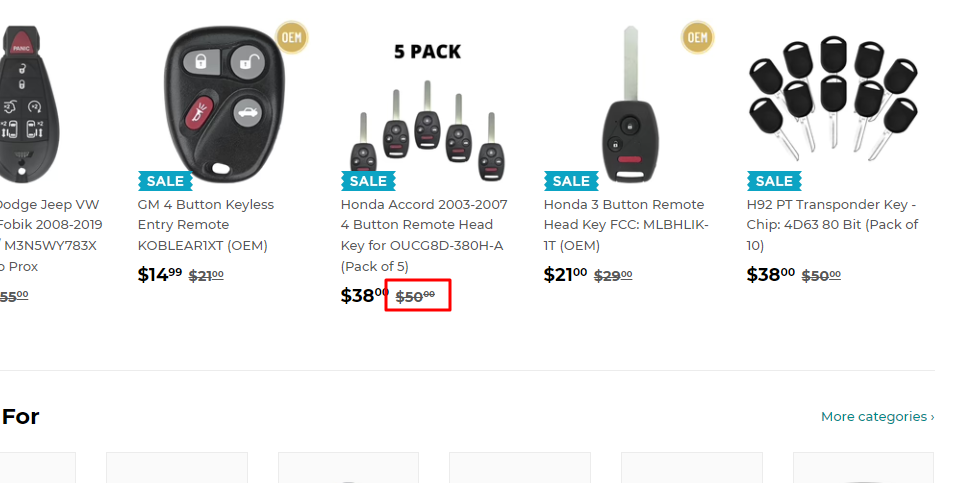Open Honda Accord 2003-2007 Remote Head Key title
The image size is (966, 483).
click(x=424, y=235)
